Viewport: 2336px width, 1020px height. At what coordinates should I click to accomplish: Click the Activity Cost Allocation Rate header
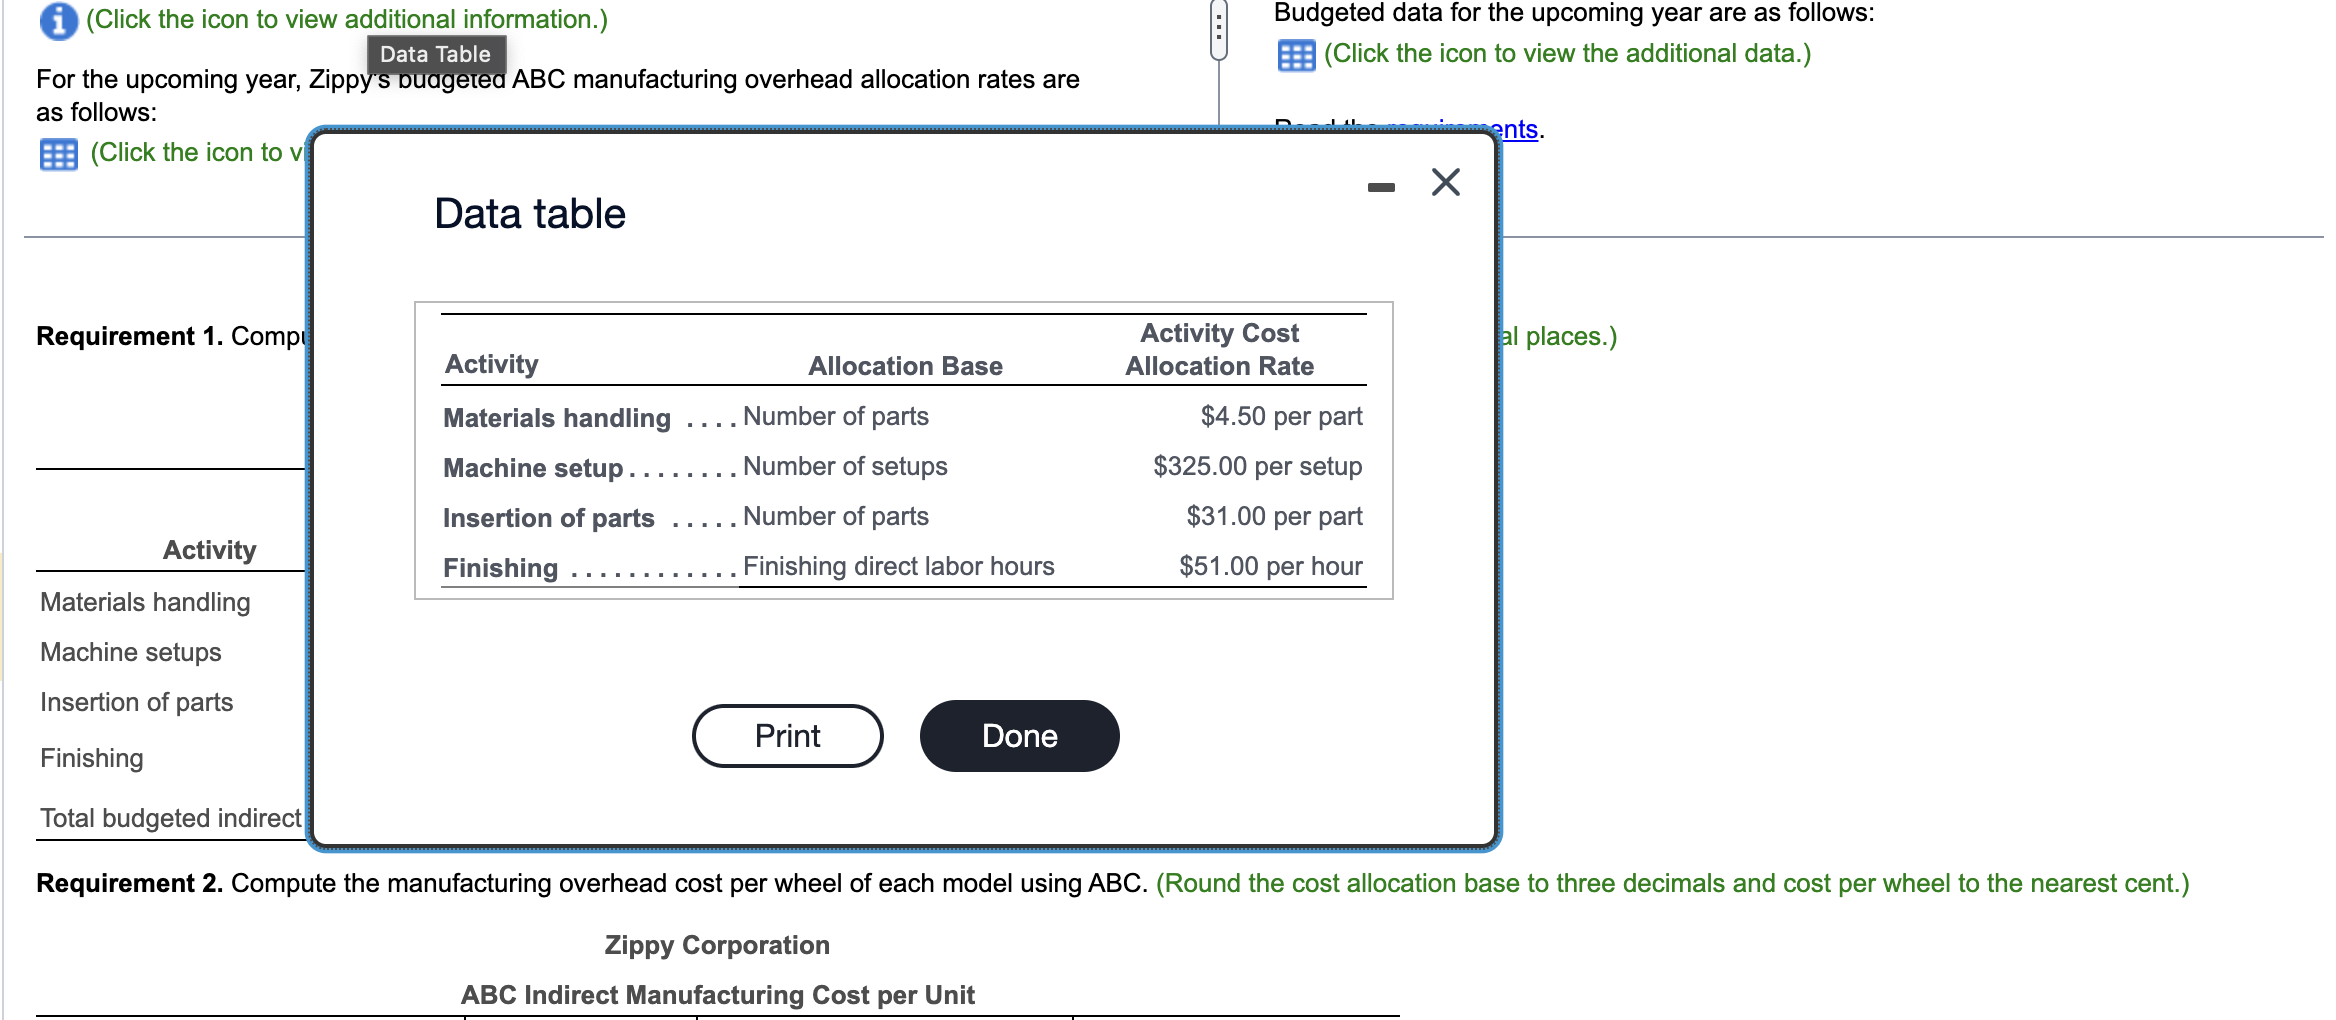point(1218,349)
